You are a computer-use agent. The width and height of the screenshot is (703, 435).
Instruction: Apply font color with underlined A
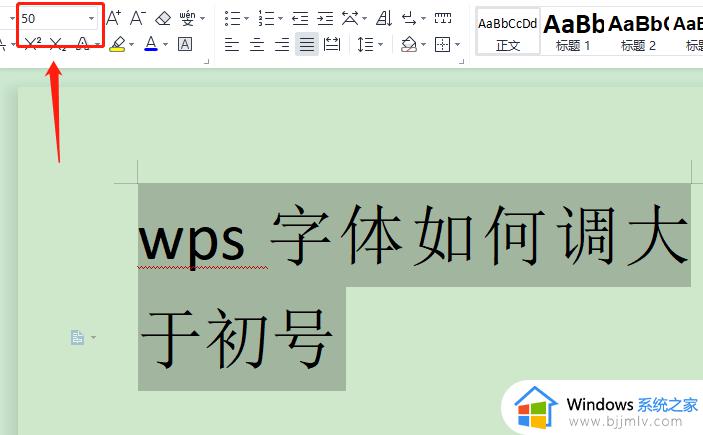(151, 44)
